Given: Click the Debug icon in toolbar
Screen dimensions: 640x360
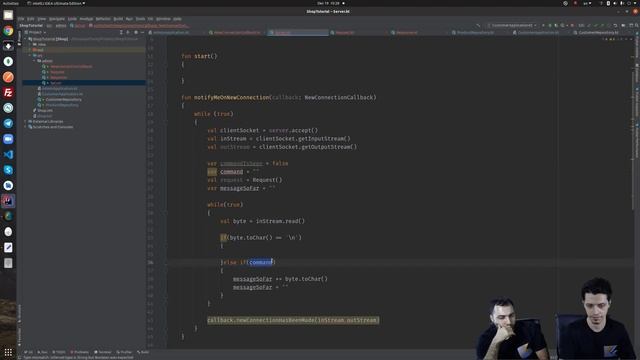Looking at the screenshot, I should coord(550,25).
